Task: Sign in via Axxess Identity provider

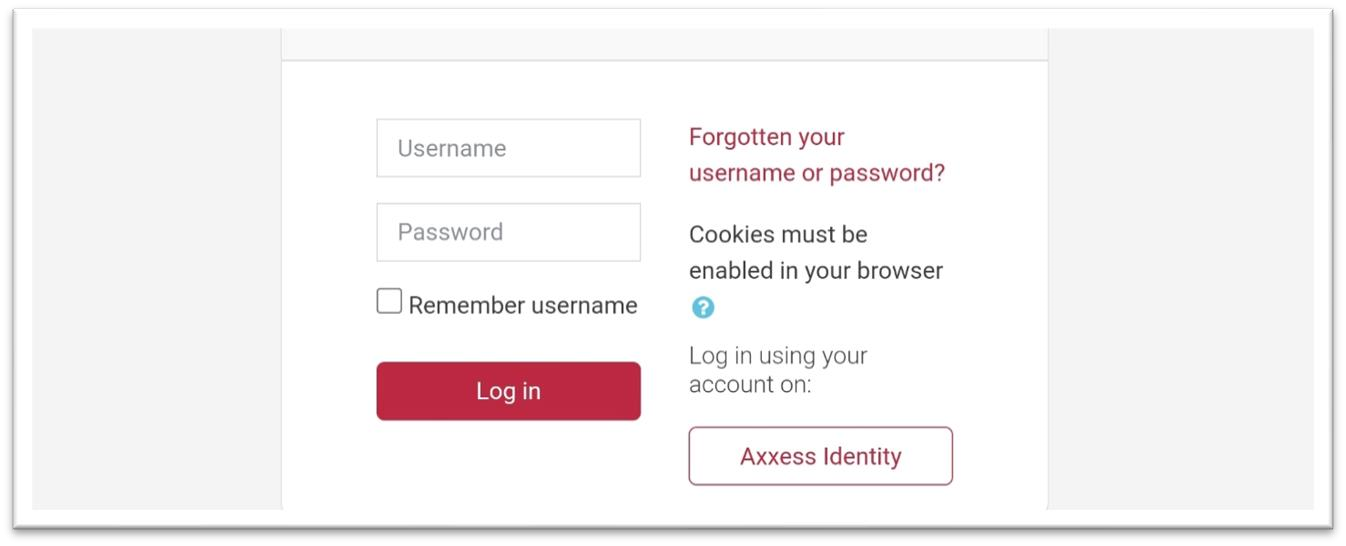Action: click(820, 456)
